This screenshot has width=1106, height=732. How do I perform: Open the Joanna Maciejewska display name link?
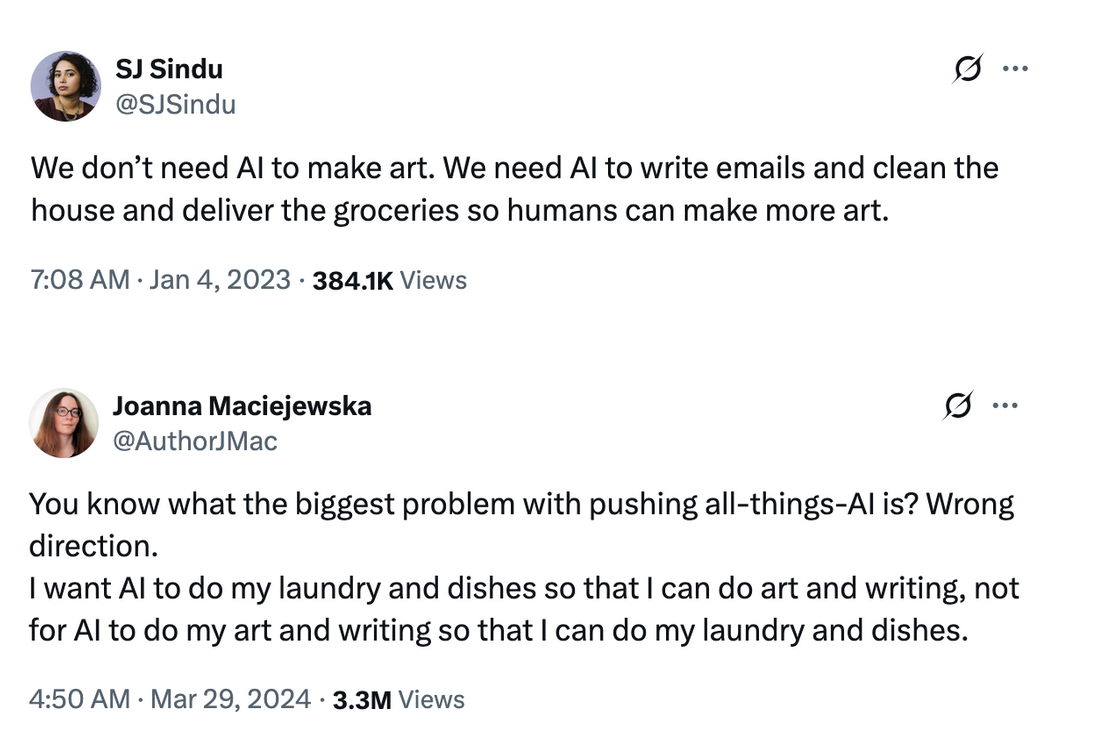coord(242,406)
